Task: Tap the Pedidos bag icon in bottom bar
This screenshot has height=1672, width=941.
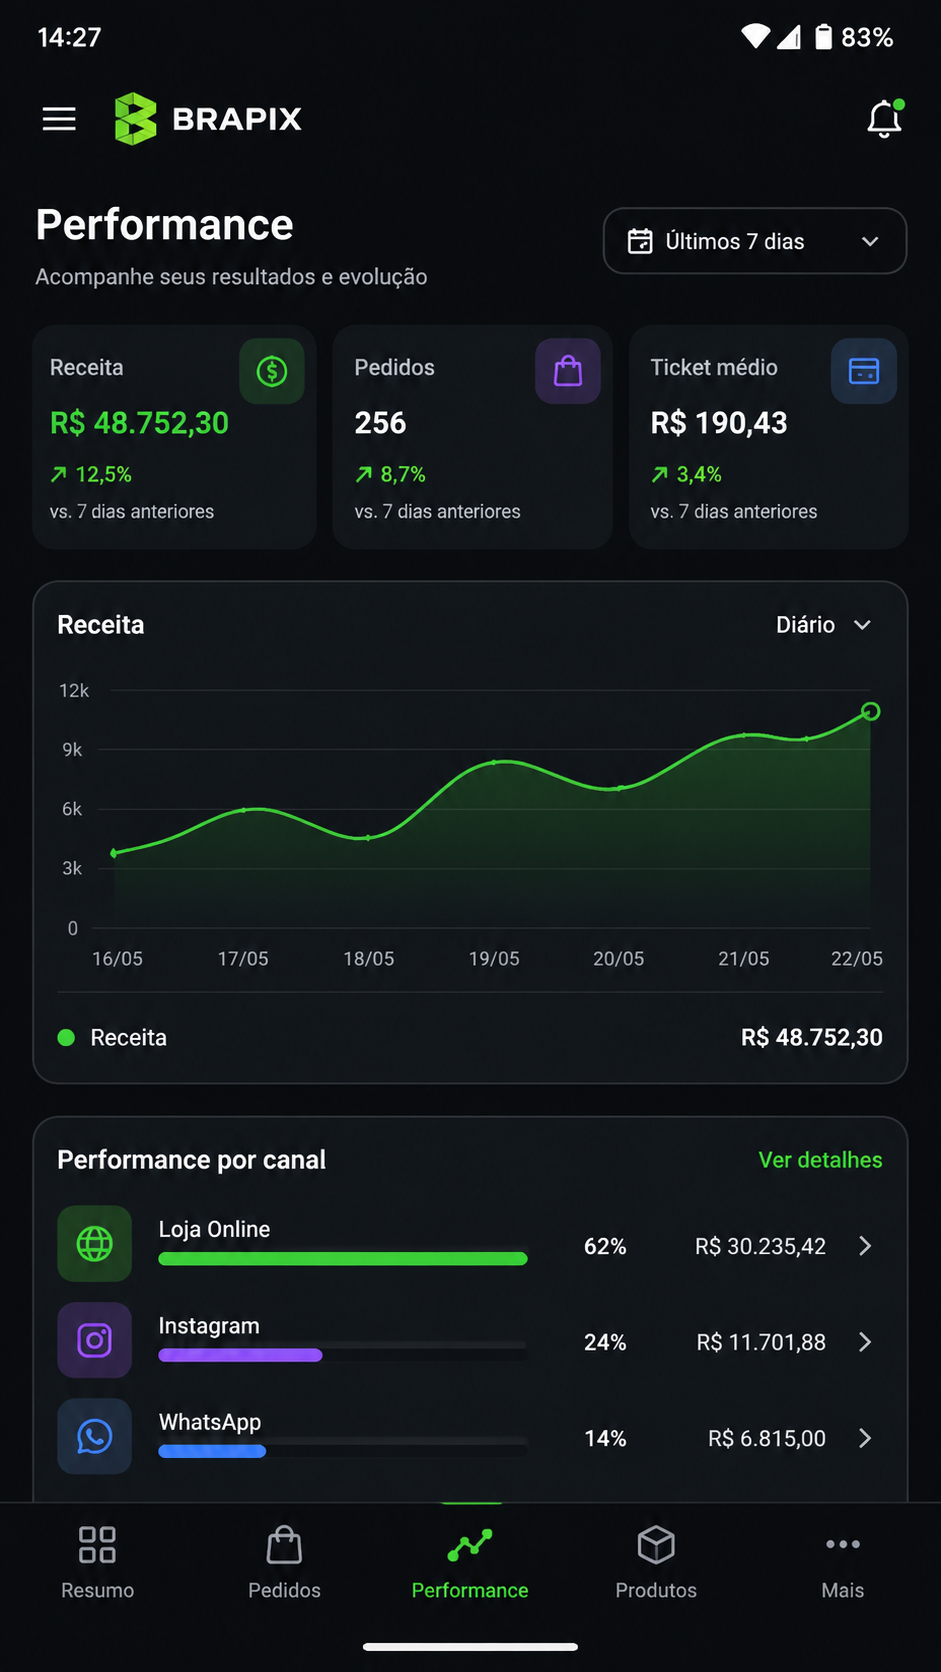Action: coord(284,1544)
